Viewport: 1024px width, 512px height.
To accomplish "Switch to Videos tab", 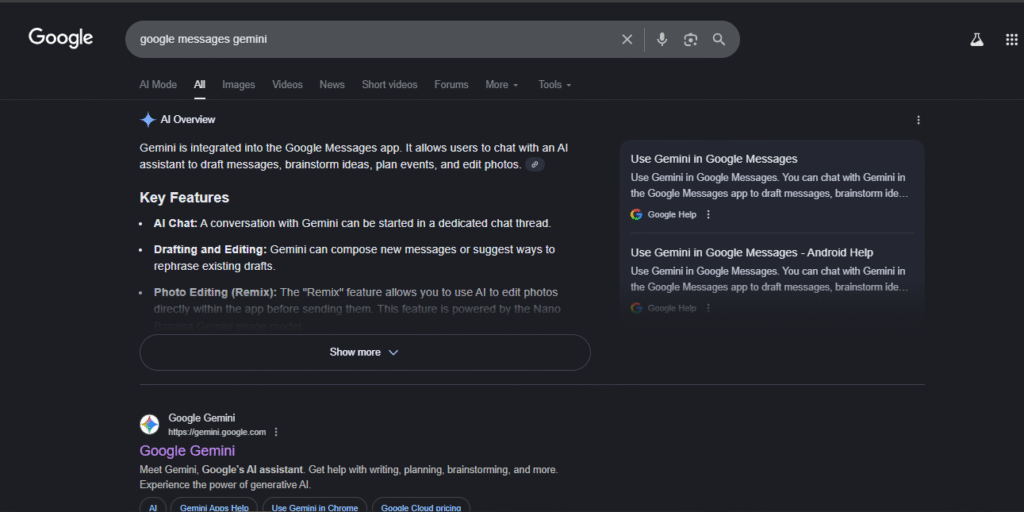I will pos(287,85).
